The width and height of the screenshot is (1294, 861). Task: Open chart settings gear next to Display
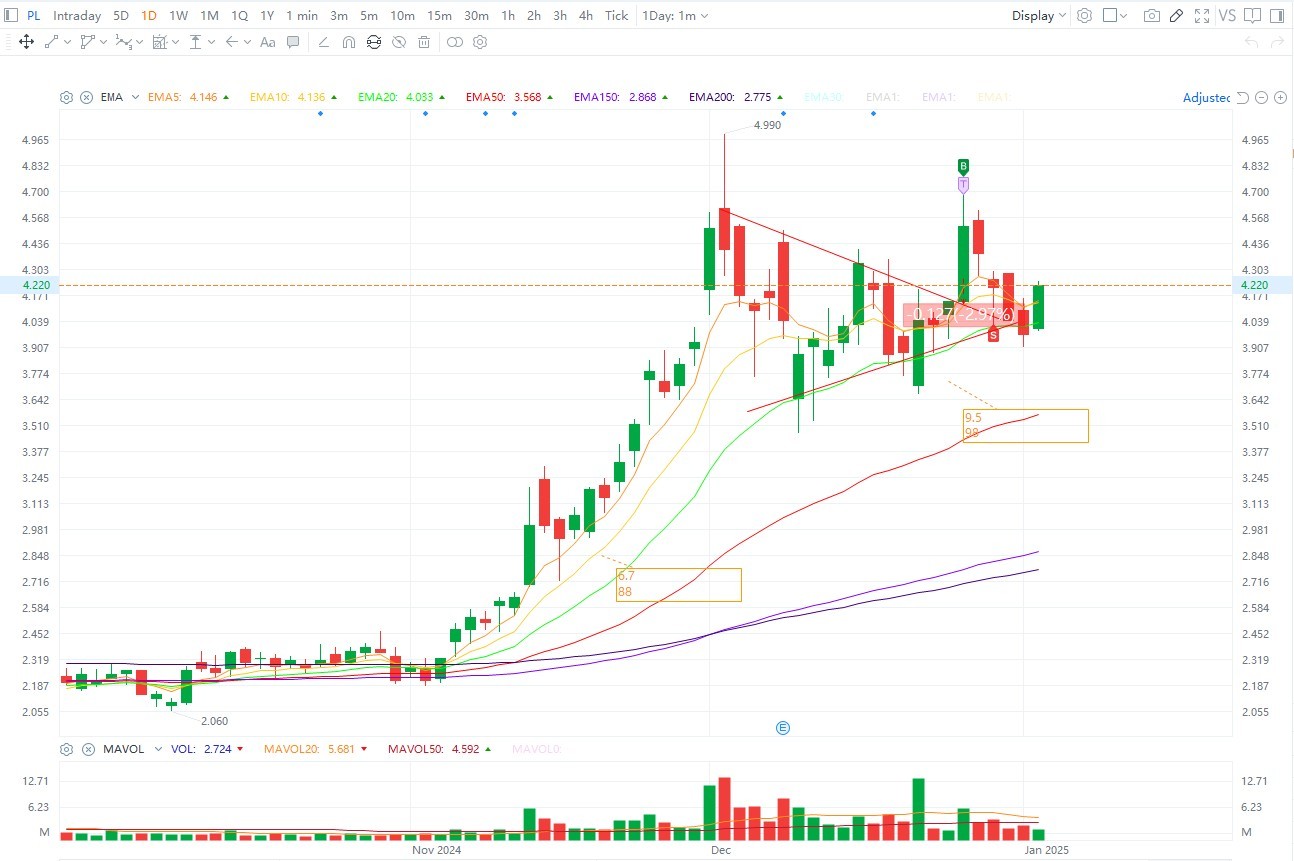pos(1084,15)
